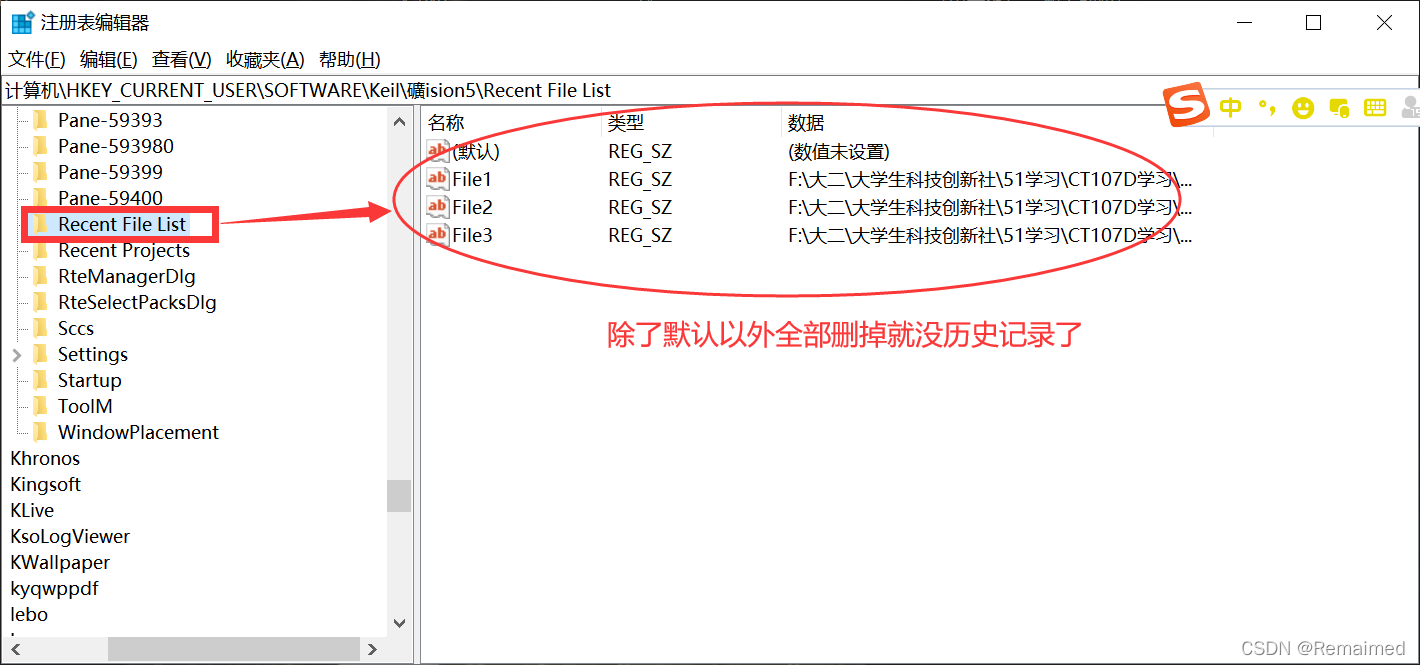The image size is (1420, 665).
Task: Click the Recent File List folder icon
Action: click(41, 224)
